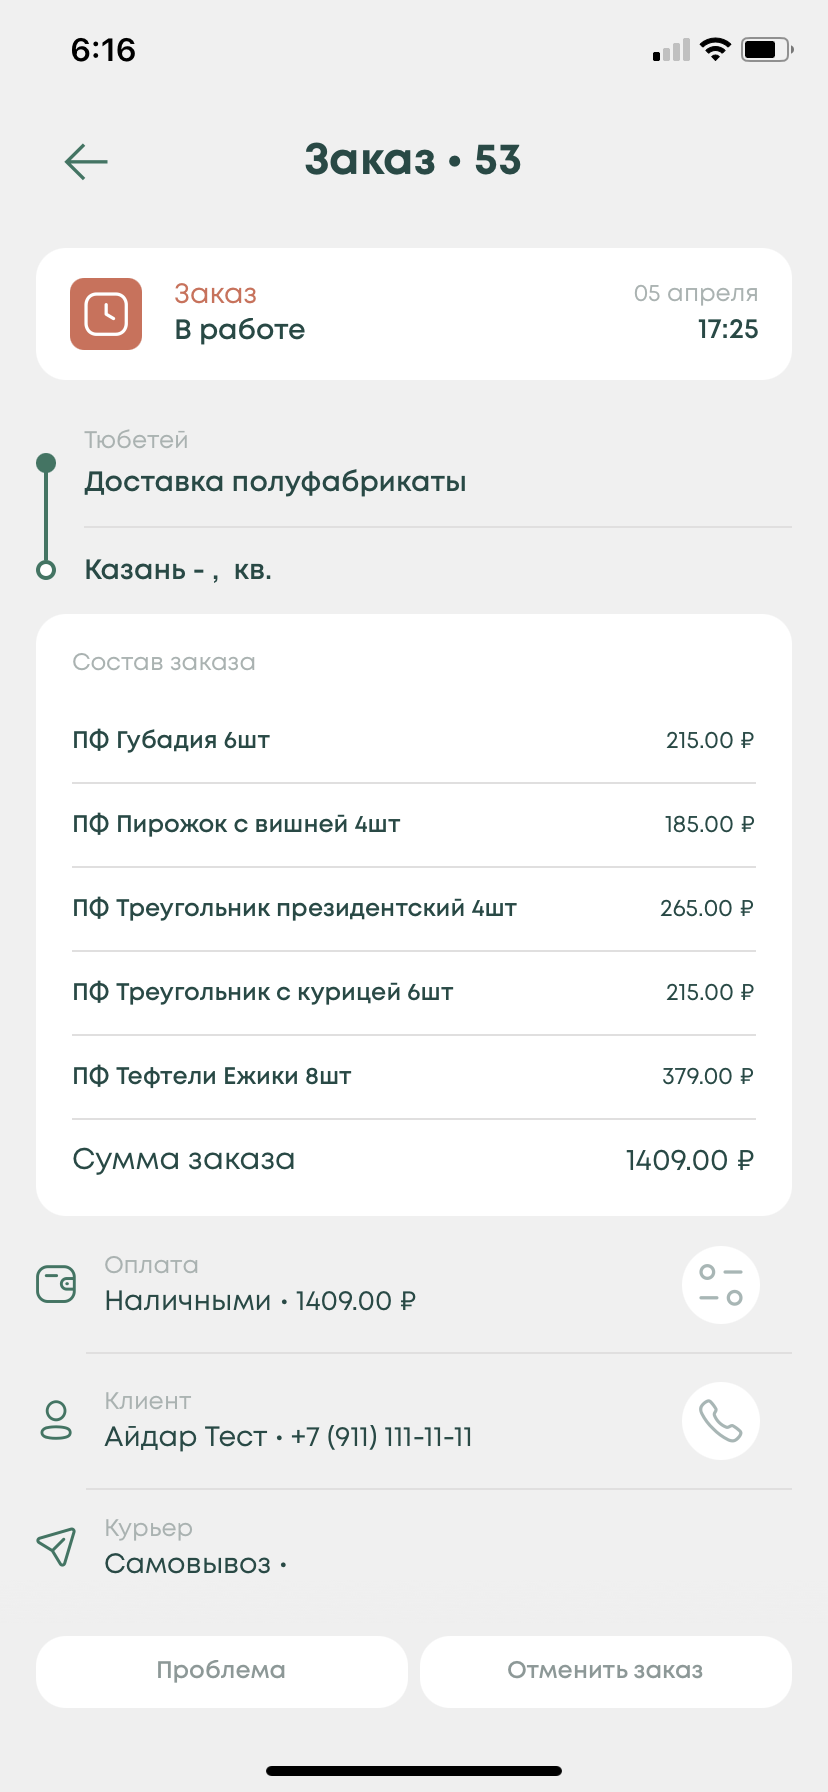This screenshot has height=1792, width=828.
Task: Tap the Сумма заказа total row
Action: tap(413, 1160)
